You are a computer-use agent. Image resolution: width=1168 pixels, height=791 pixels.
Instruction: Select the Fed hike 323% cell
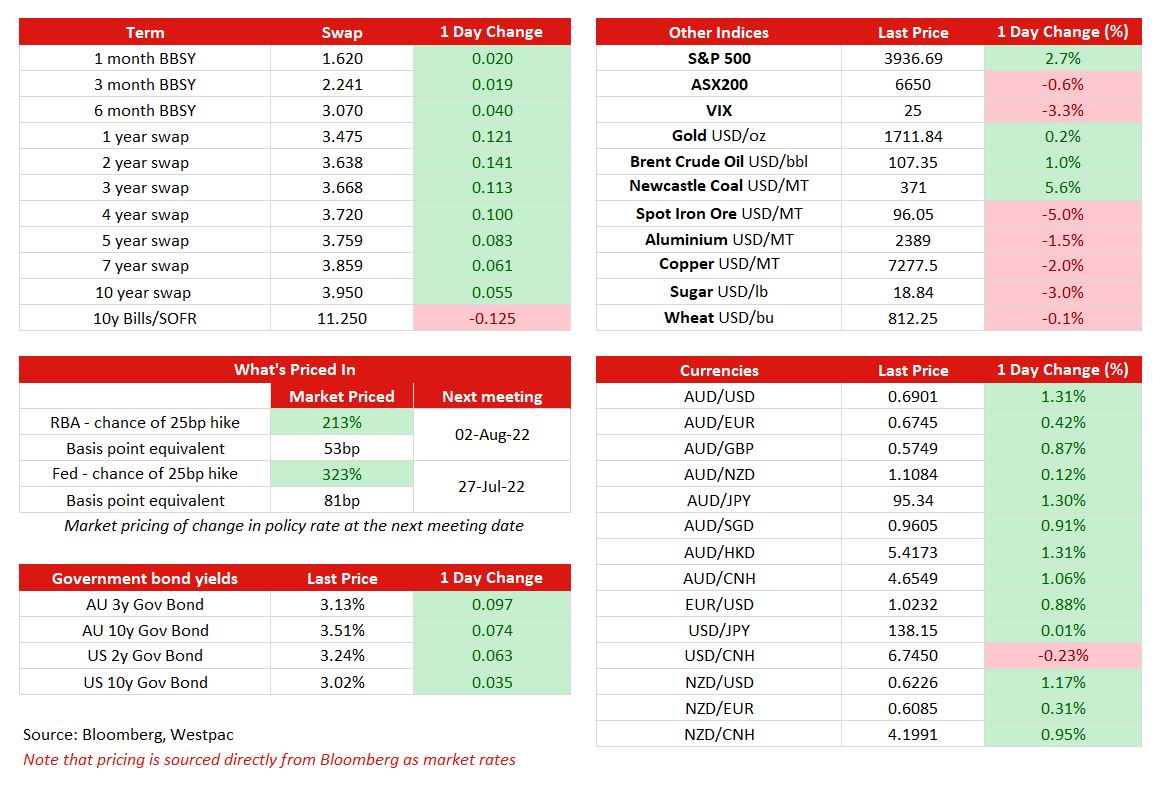tap(342, 474)
